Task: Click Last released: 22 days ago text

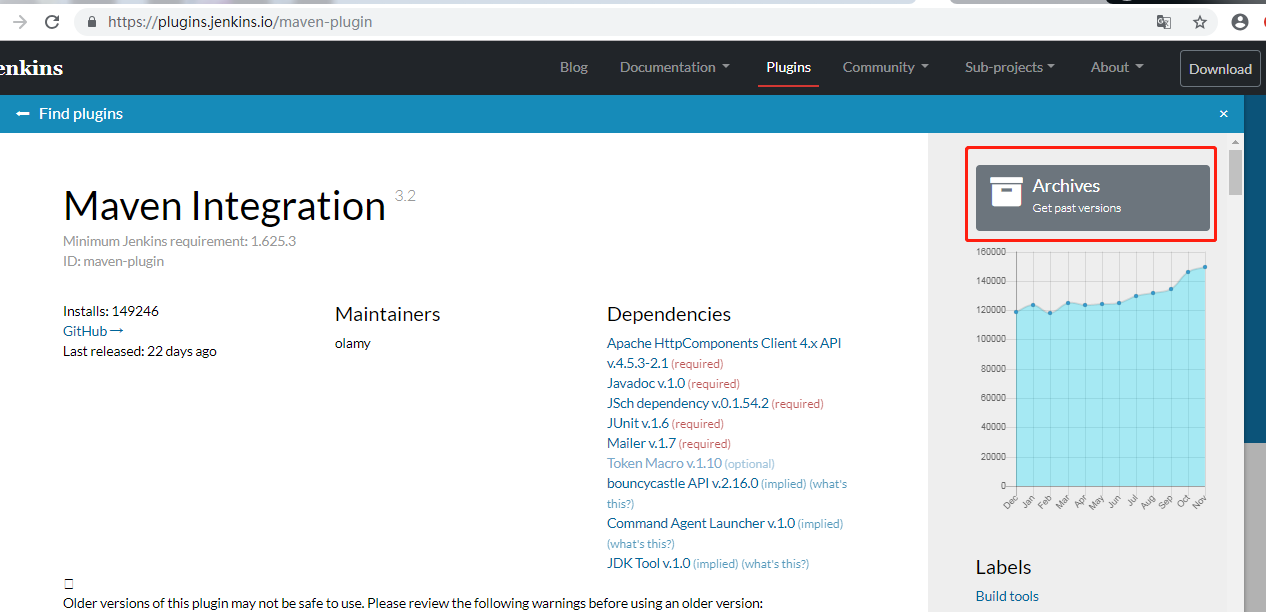Action: pos(140,351)
